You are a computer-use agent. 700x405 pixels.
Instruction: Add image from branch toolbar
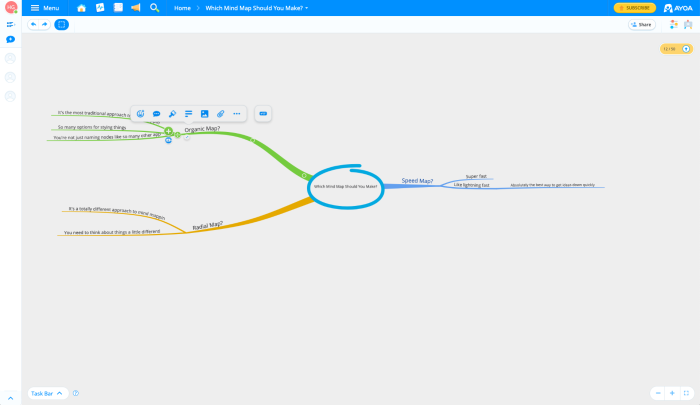coord(204,114)
